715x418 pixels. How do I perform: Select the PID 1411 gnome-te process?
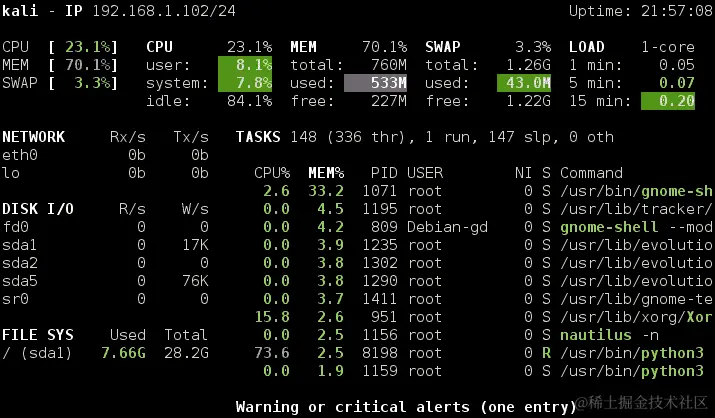point(483,299)
